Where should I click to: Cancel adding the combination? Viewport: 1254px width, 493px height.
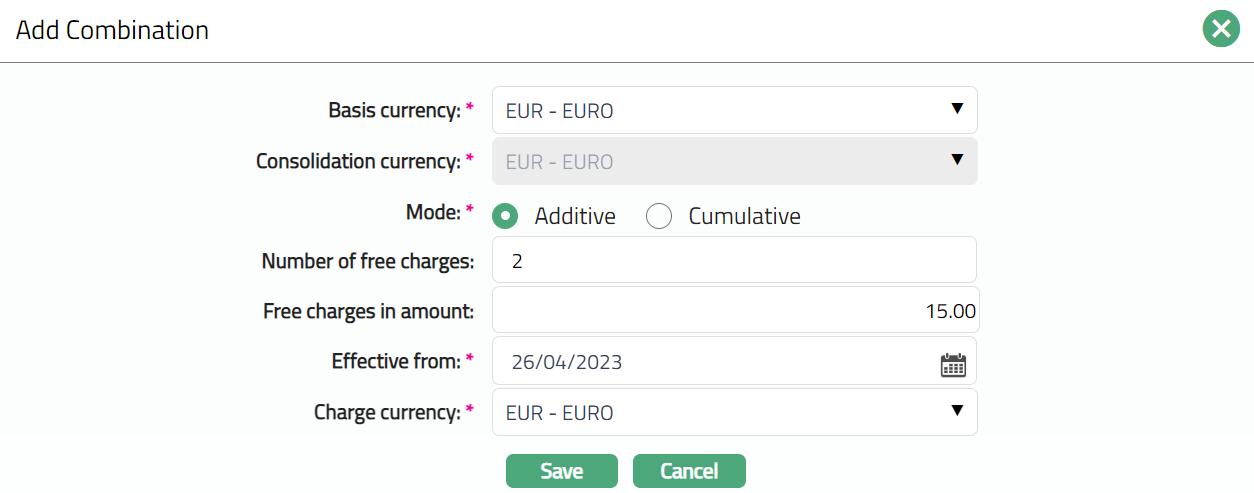[x=689, y=471]
